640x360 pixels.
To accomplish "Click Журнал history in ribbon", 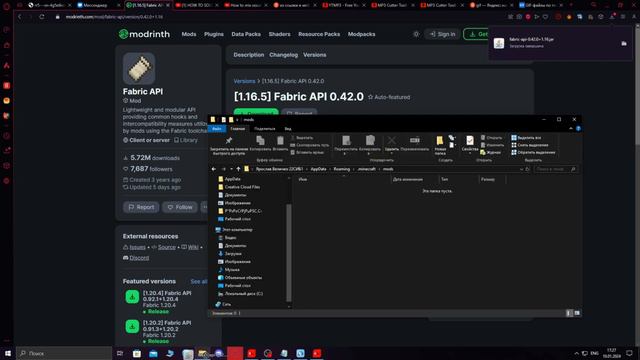I will [x=490, y=153].
